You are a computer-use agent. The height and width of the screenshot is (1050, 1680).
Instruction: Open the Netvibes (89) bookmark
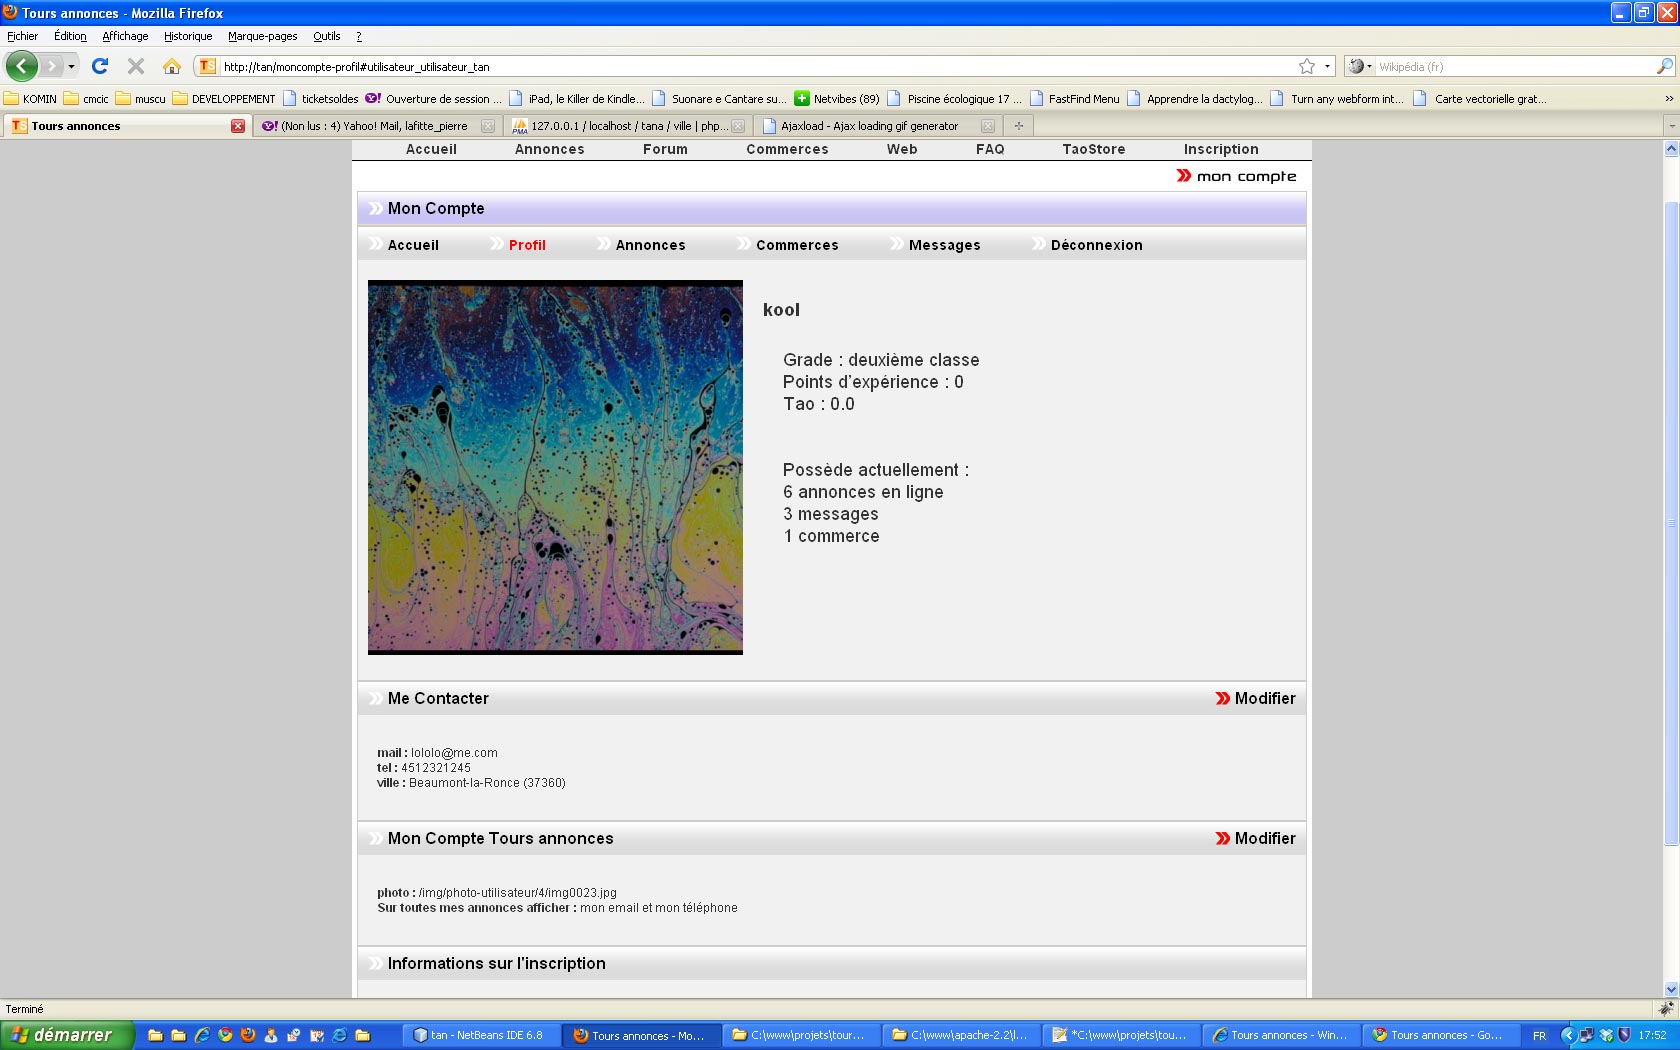(x=837, y=99)
